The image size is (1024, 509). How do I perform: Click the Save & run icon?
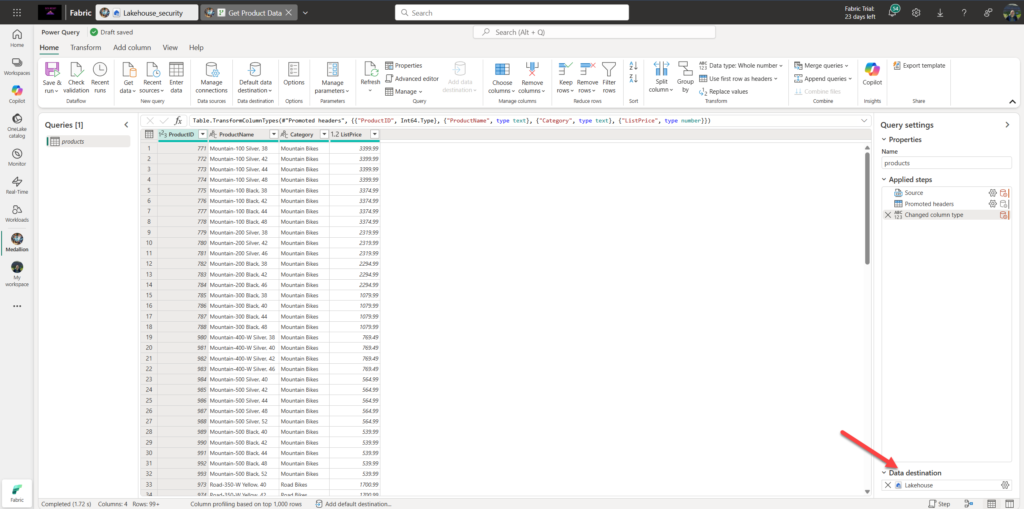[x=52, y=69]
